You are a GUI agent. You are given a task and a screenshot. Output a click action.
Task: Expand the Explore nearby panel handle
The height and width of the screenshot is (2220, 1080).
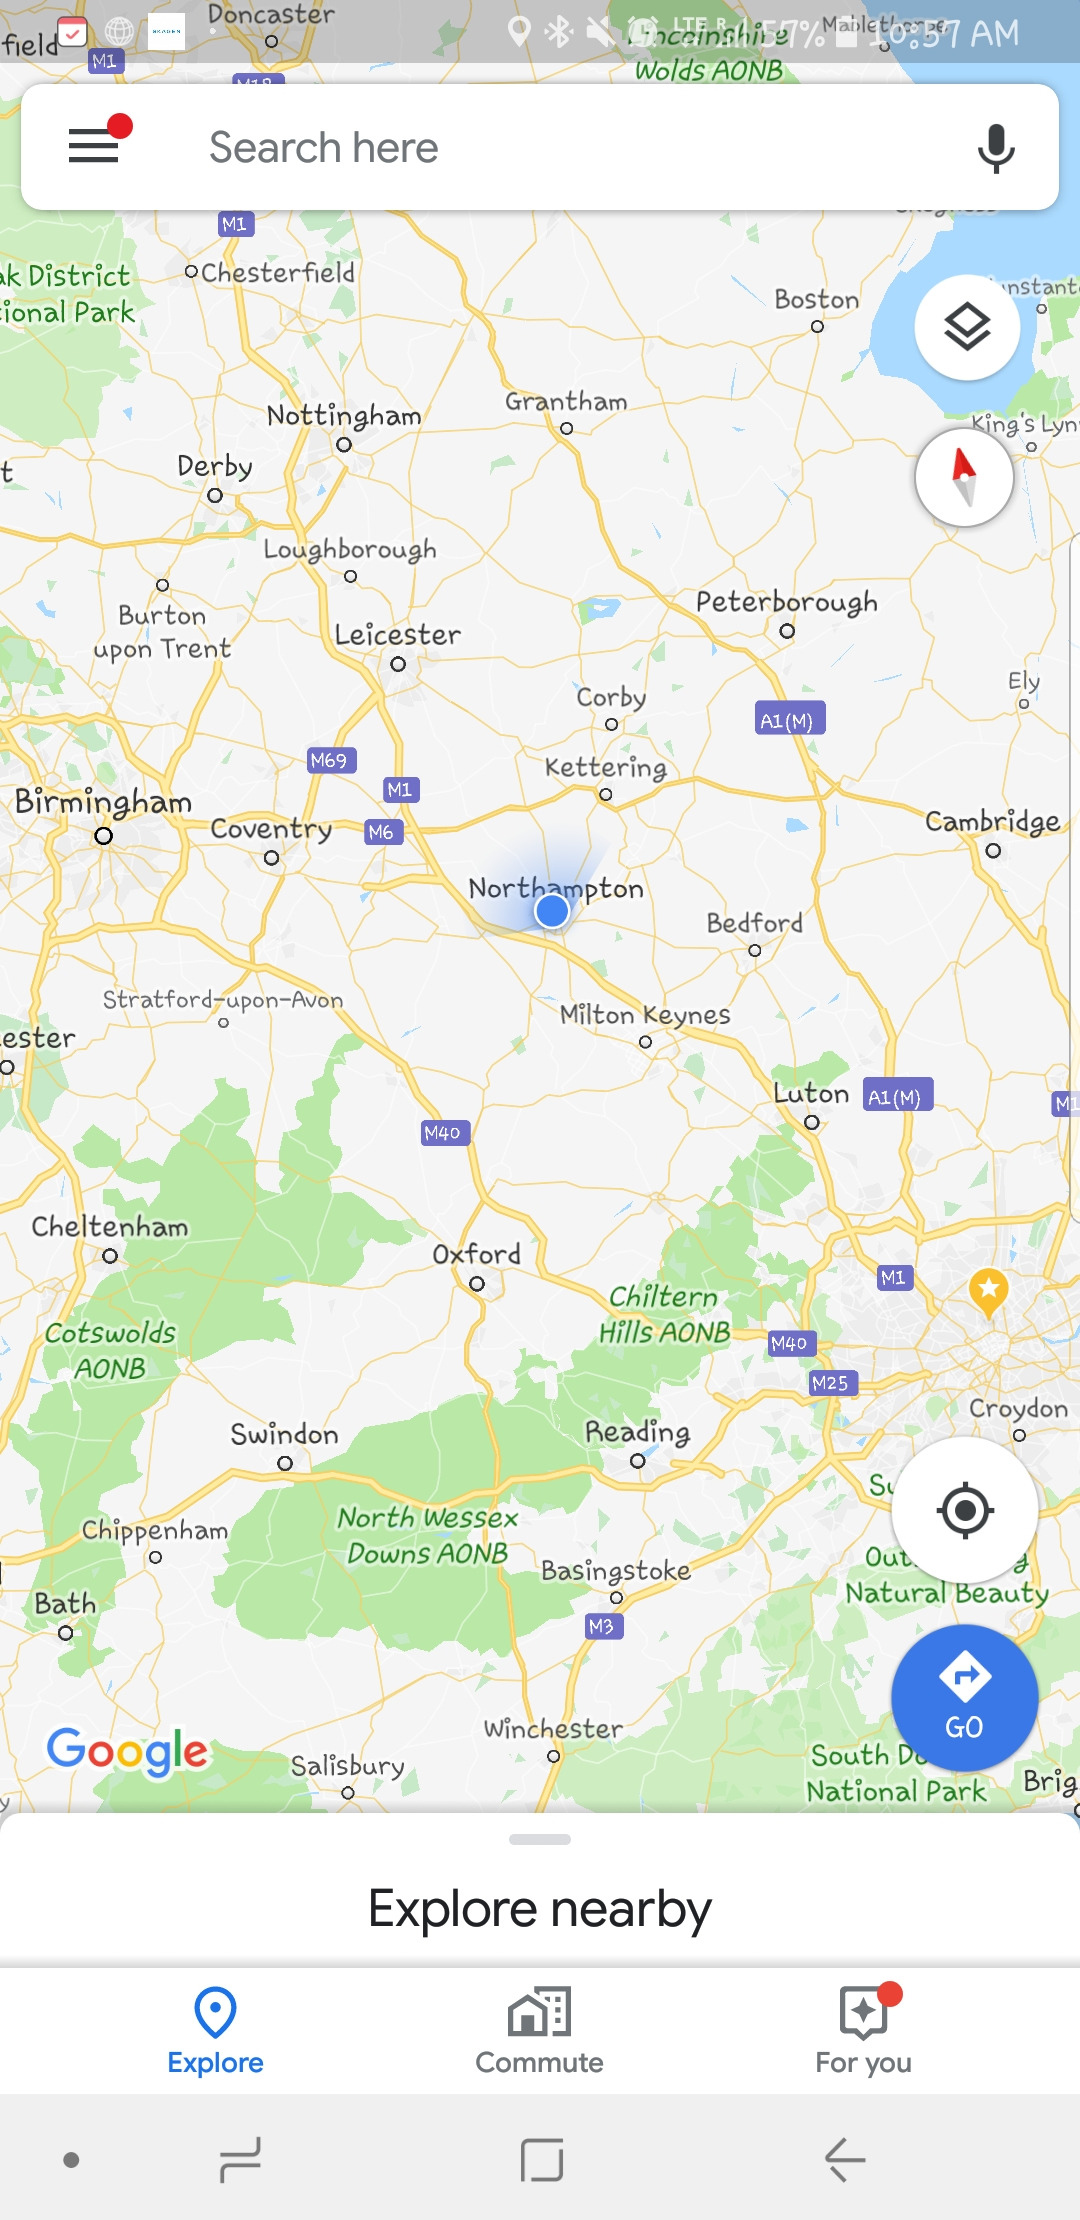(540, 1839)
